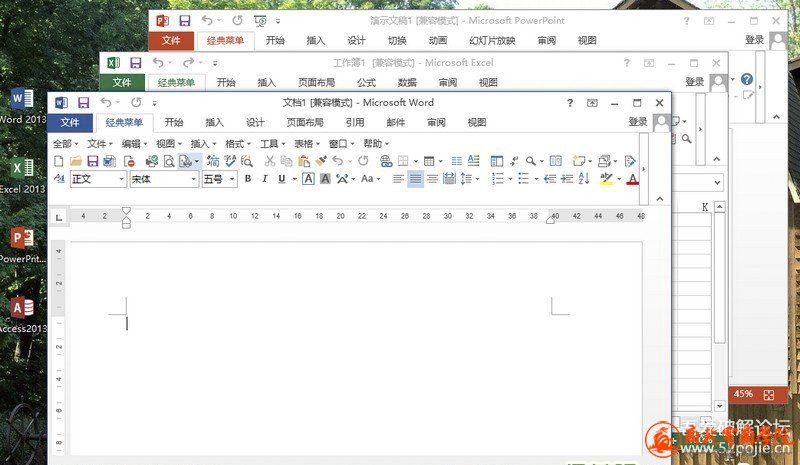The height and width of the screenshot is (465, 800).
Task: Toggle Italic formatting in Word
Action: [265, 179]
